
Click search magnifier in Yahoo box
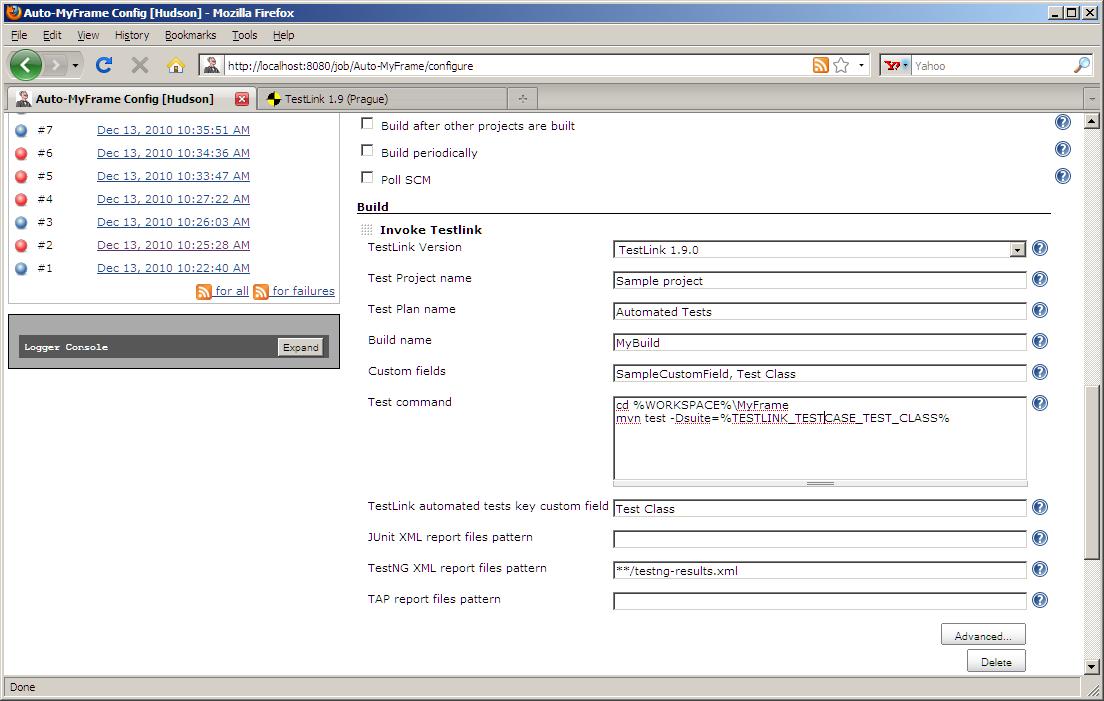pyautogui.click(x=1082, y=65)
